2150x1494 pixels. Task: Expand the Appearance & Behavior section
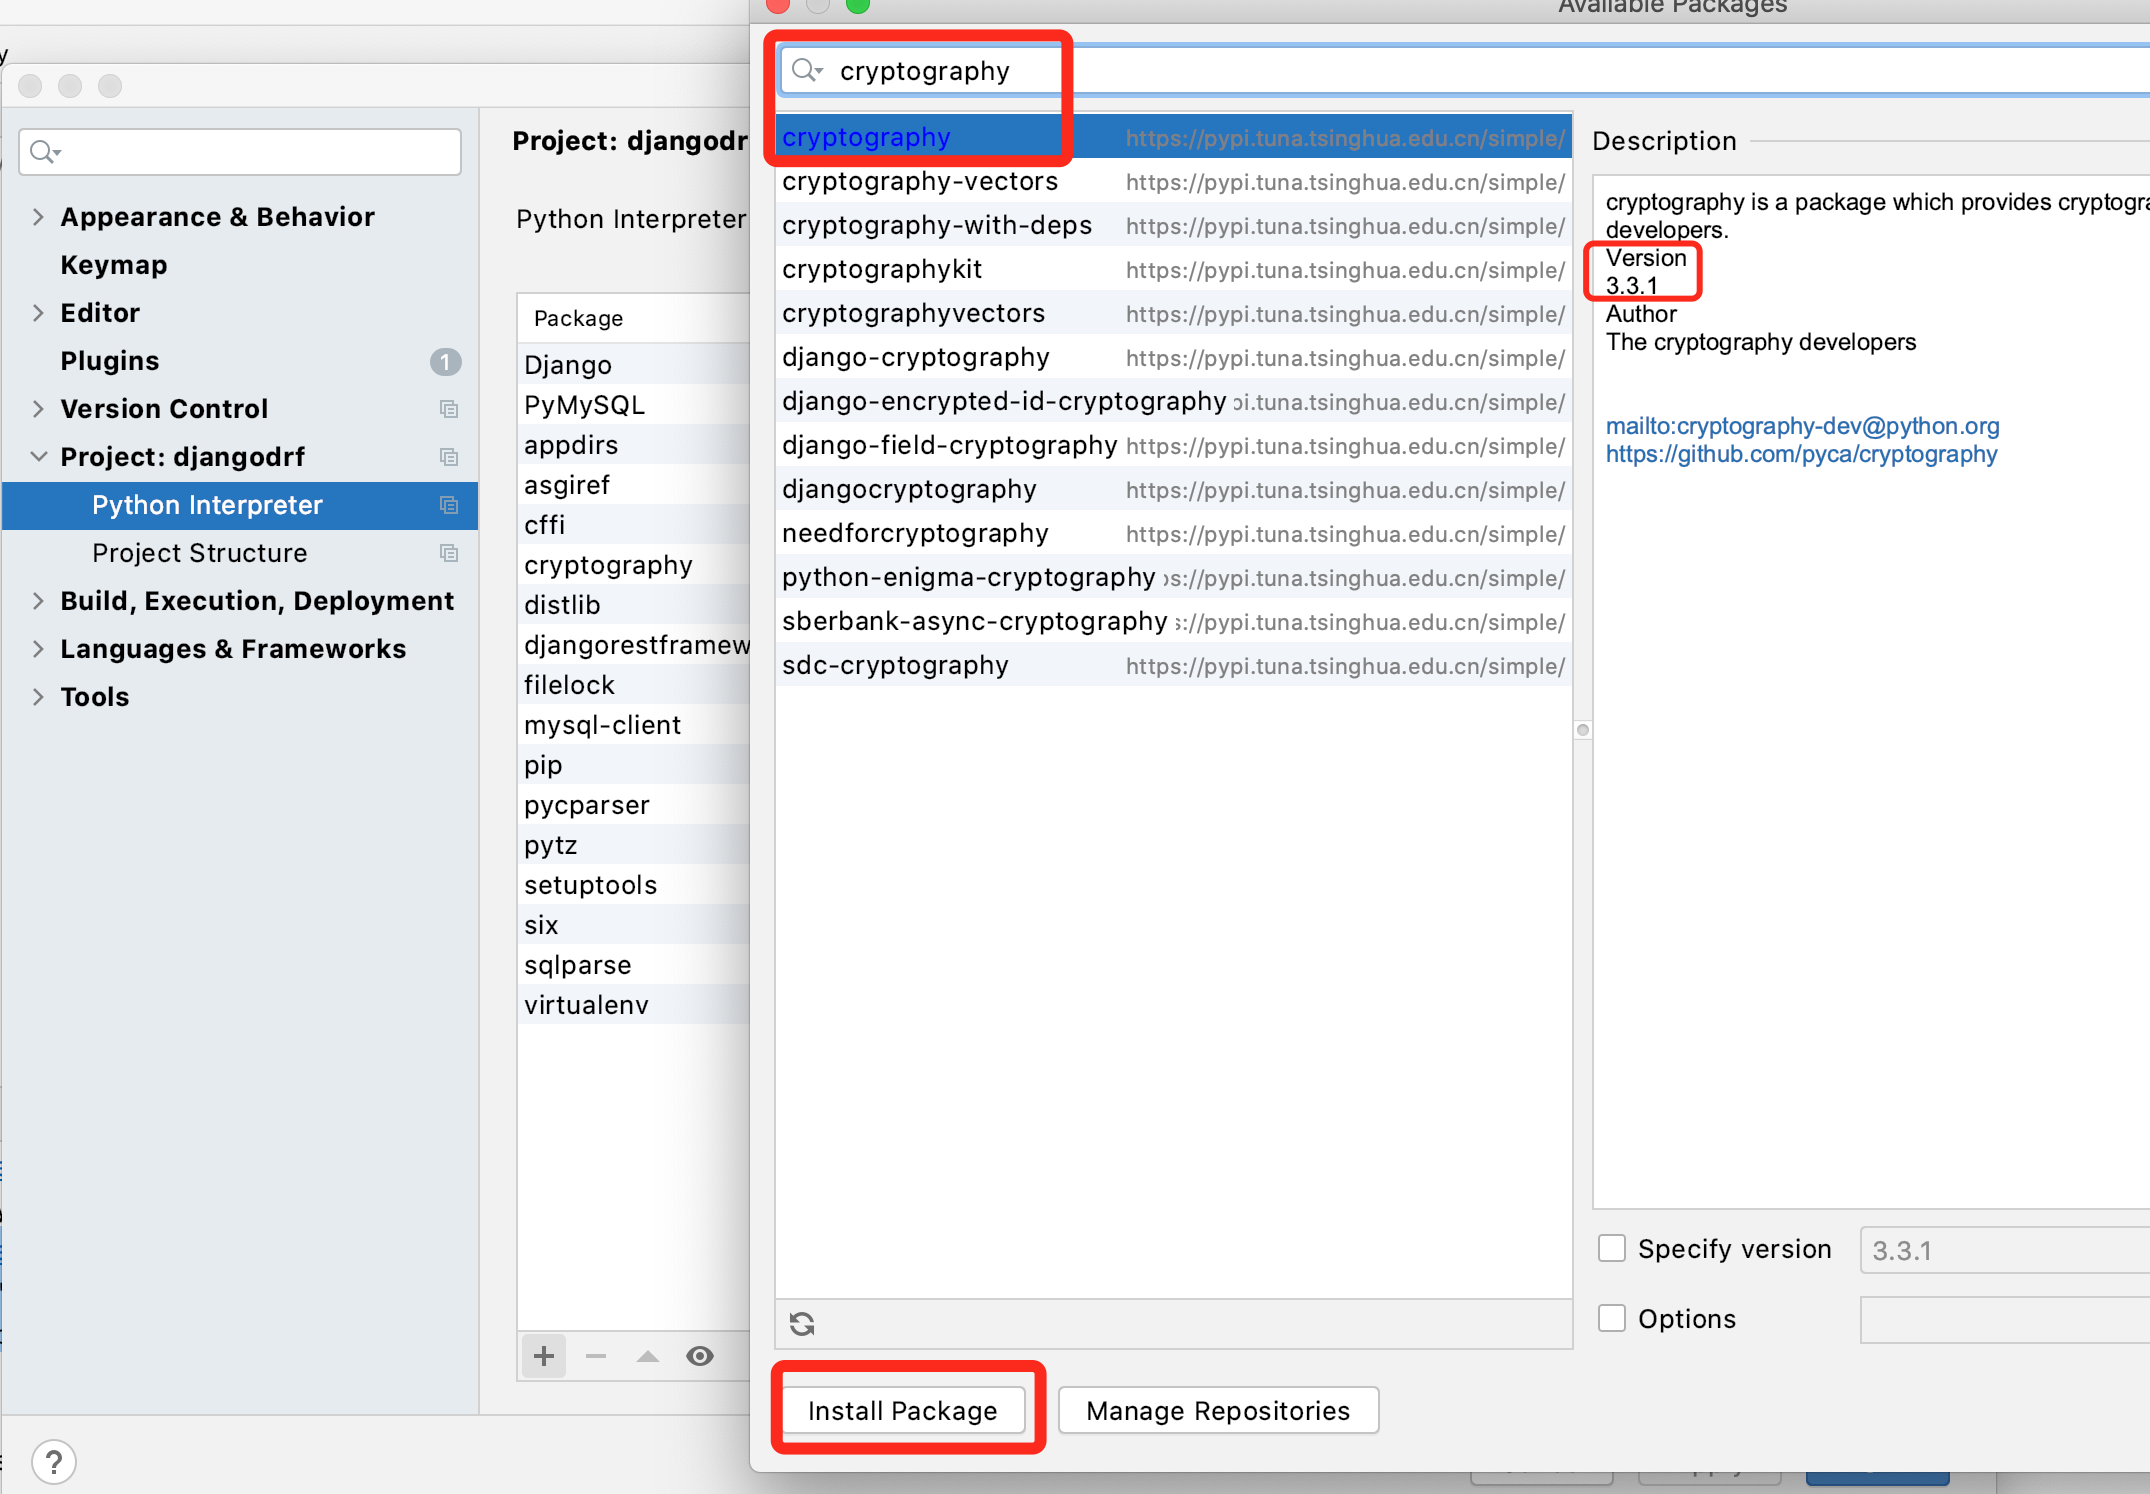38,216
